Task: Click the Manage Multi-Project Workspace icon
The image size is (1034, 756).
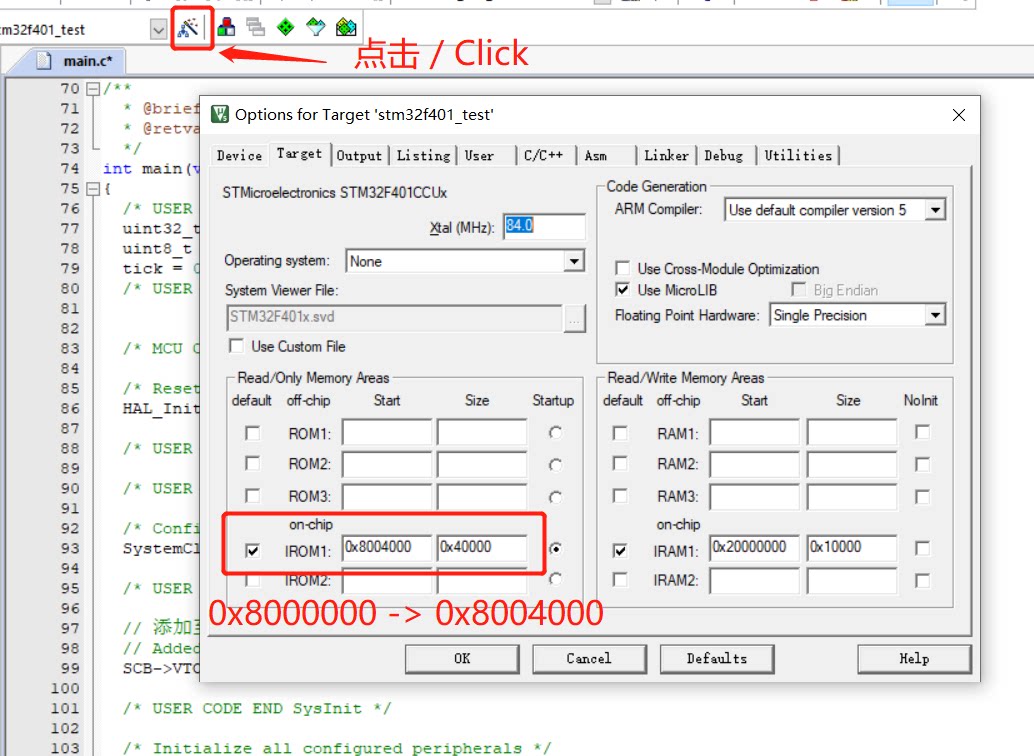Action: 256,28
